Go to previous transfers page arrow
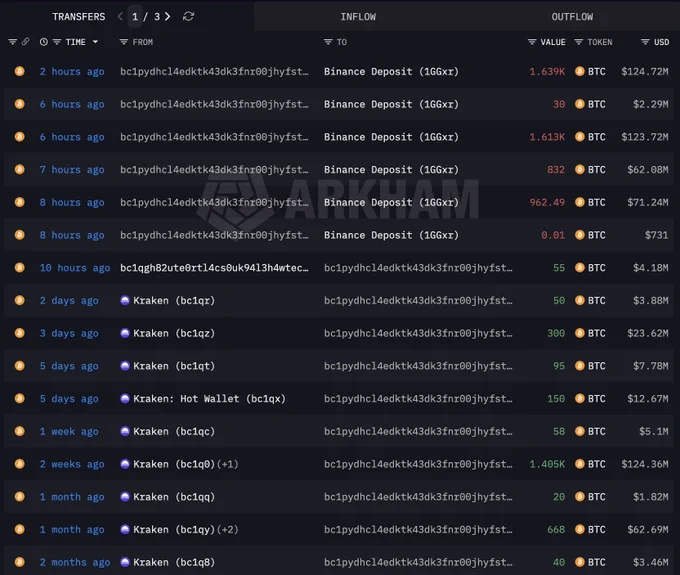This screenshot has width=680, height=575. click(x=120, y=17)
